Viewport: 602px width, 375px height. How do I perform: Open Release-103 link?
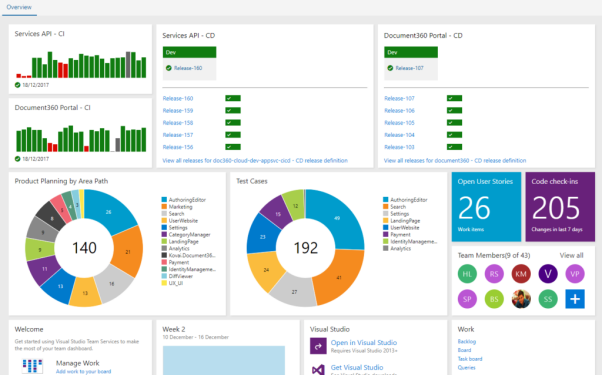[x=399, y=147]
